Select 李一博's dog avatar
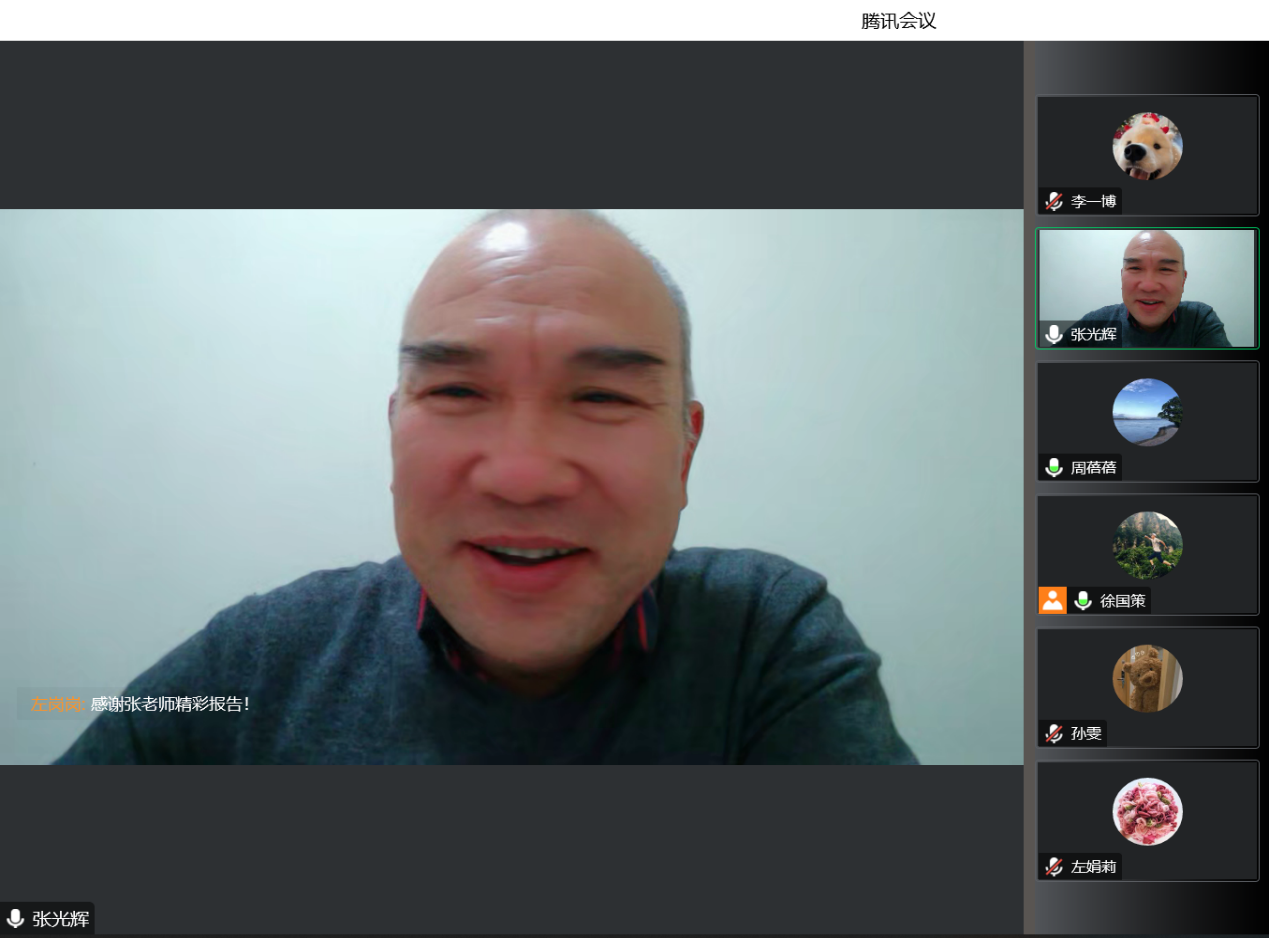 [1147, 146]
